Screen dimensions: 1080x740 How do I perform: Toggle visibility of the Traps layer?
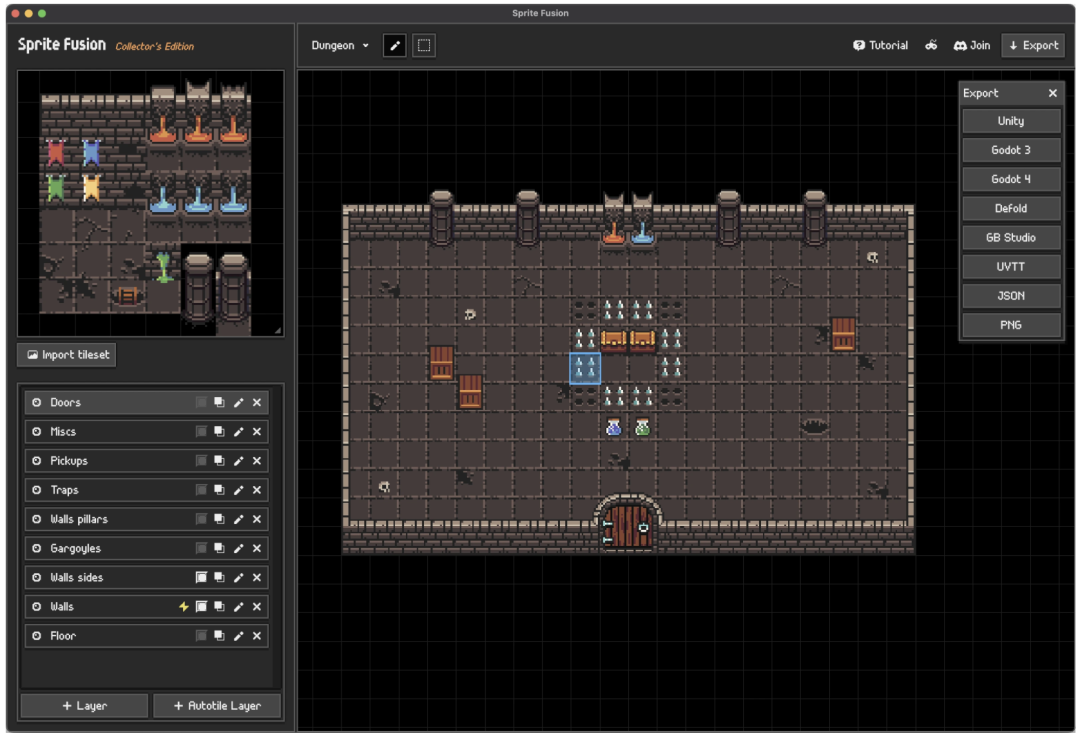(37, 490)
